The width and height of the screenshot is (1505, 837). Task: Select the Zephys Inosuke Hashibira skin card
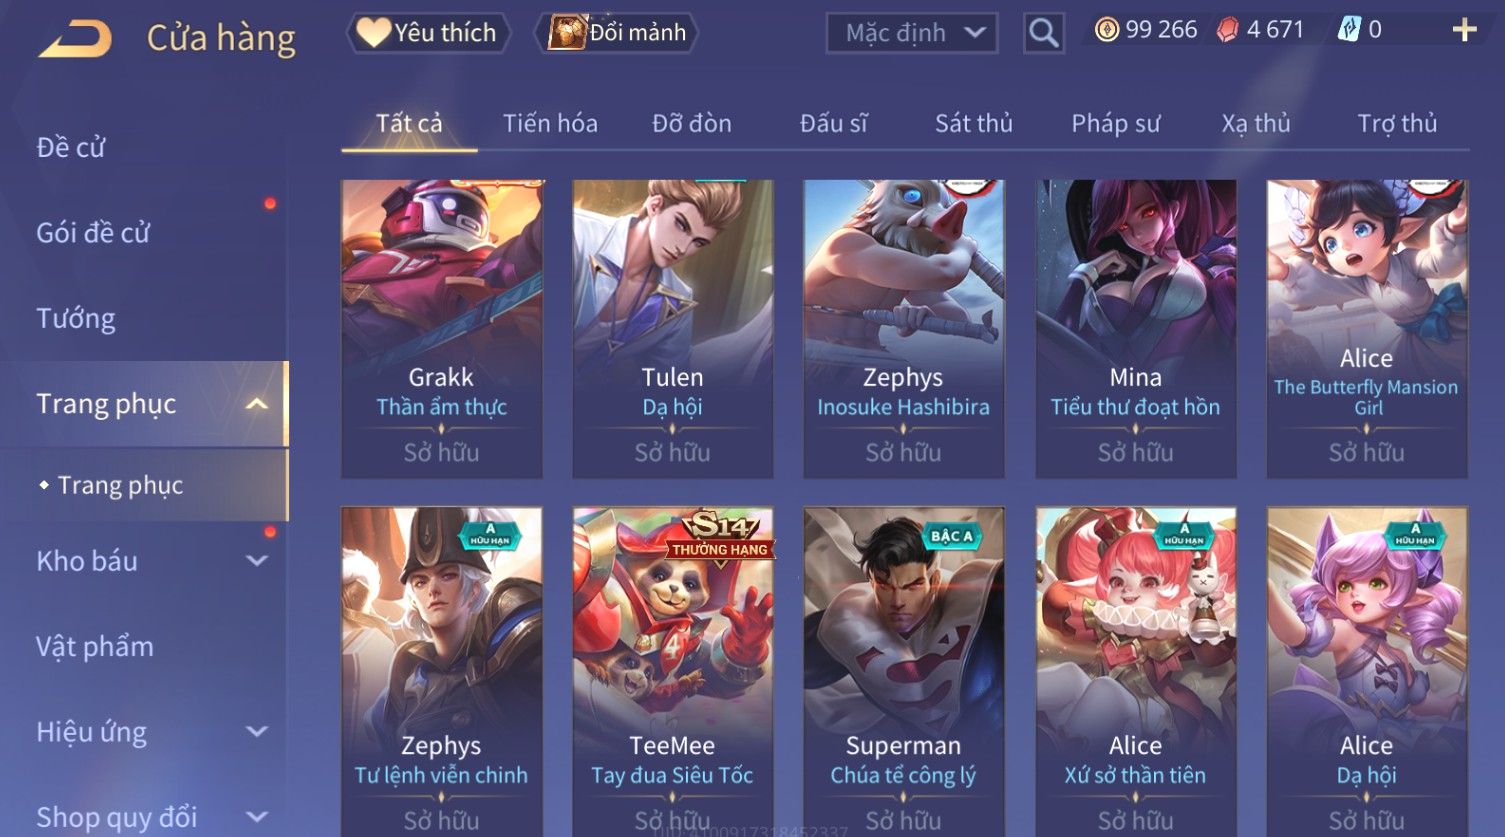(904, 329)
